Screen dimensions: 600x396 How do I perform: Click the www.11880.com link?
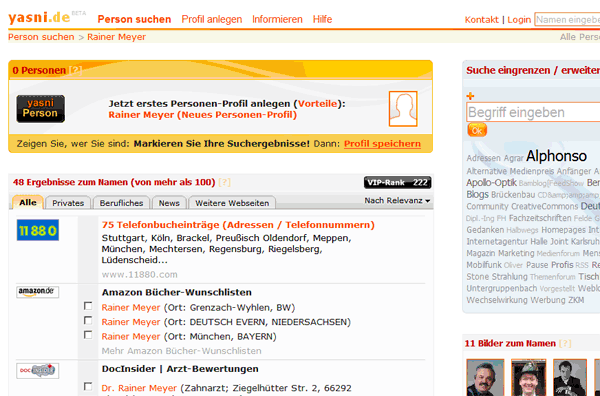tap(139, 274)
